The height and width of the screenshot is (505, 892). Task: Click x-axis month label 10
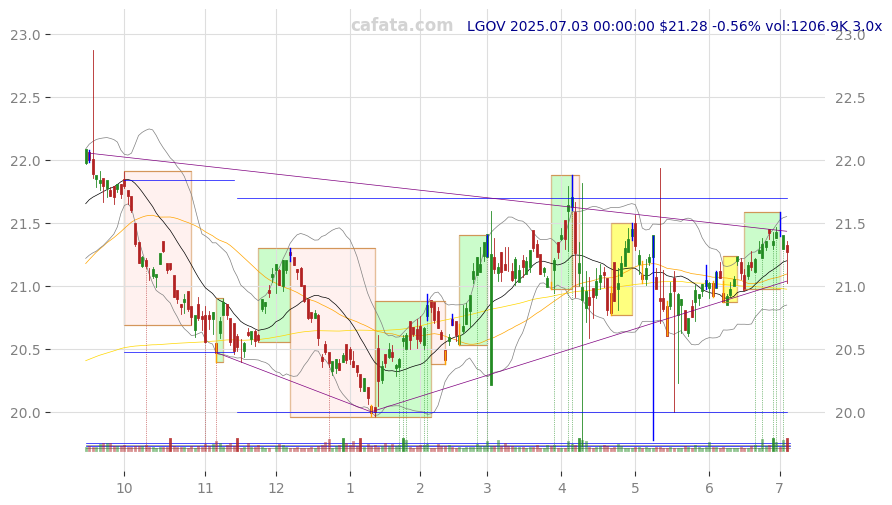tap(124, 488)
